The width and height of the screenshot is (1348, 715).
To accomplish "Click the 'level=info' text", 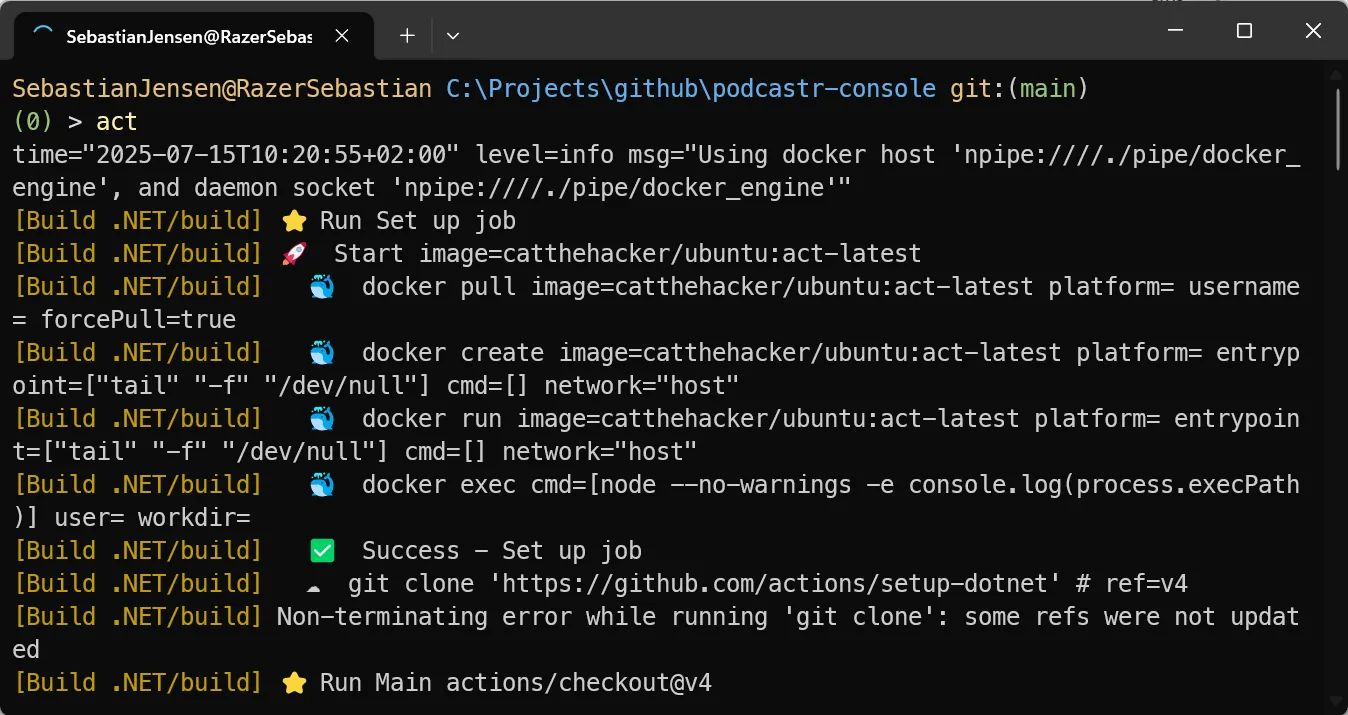I will (545, 155).
